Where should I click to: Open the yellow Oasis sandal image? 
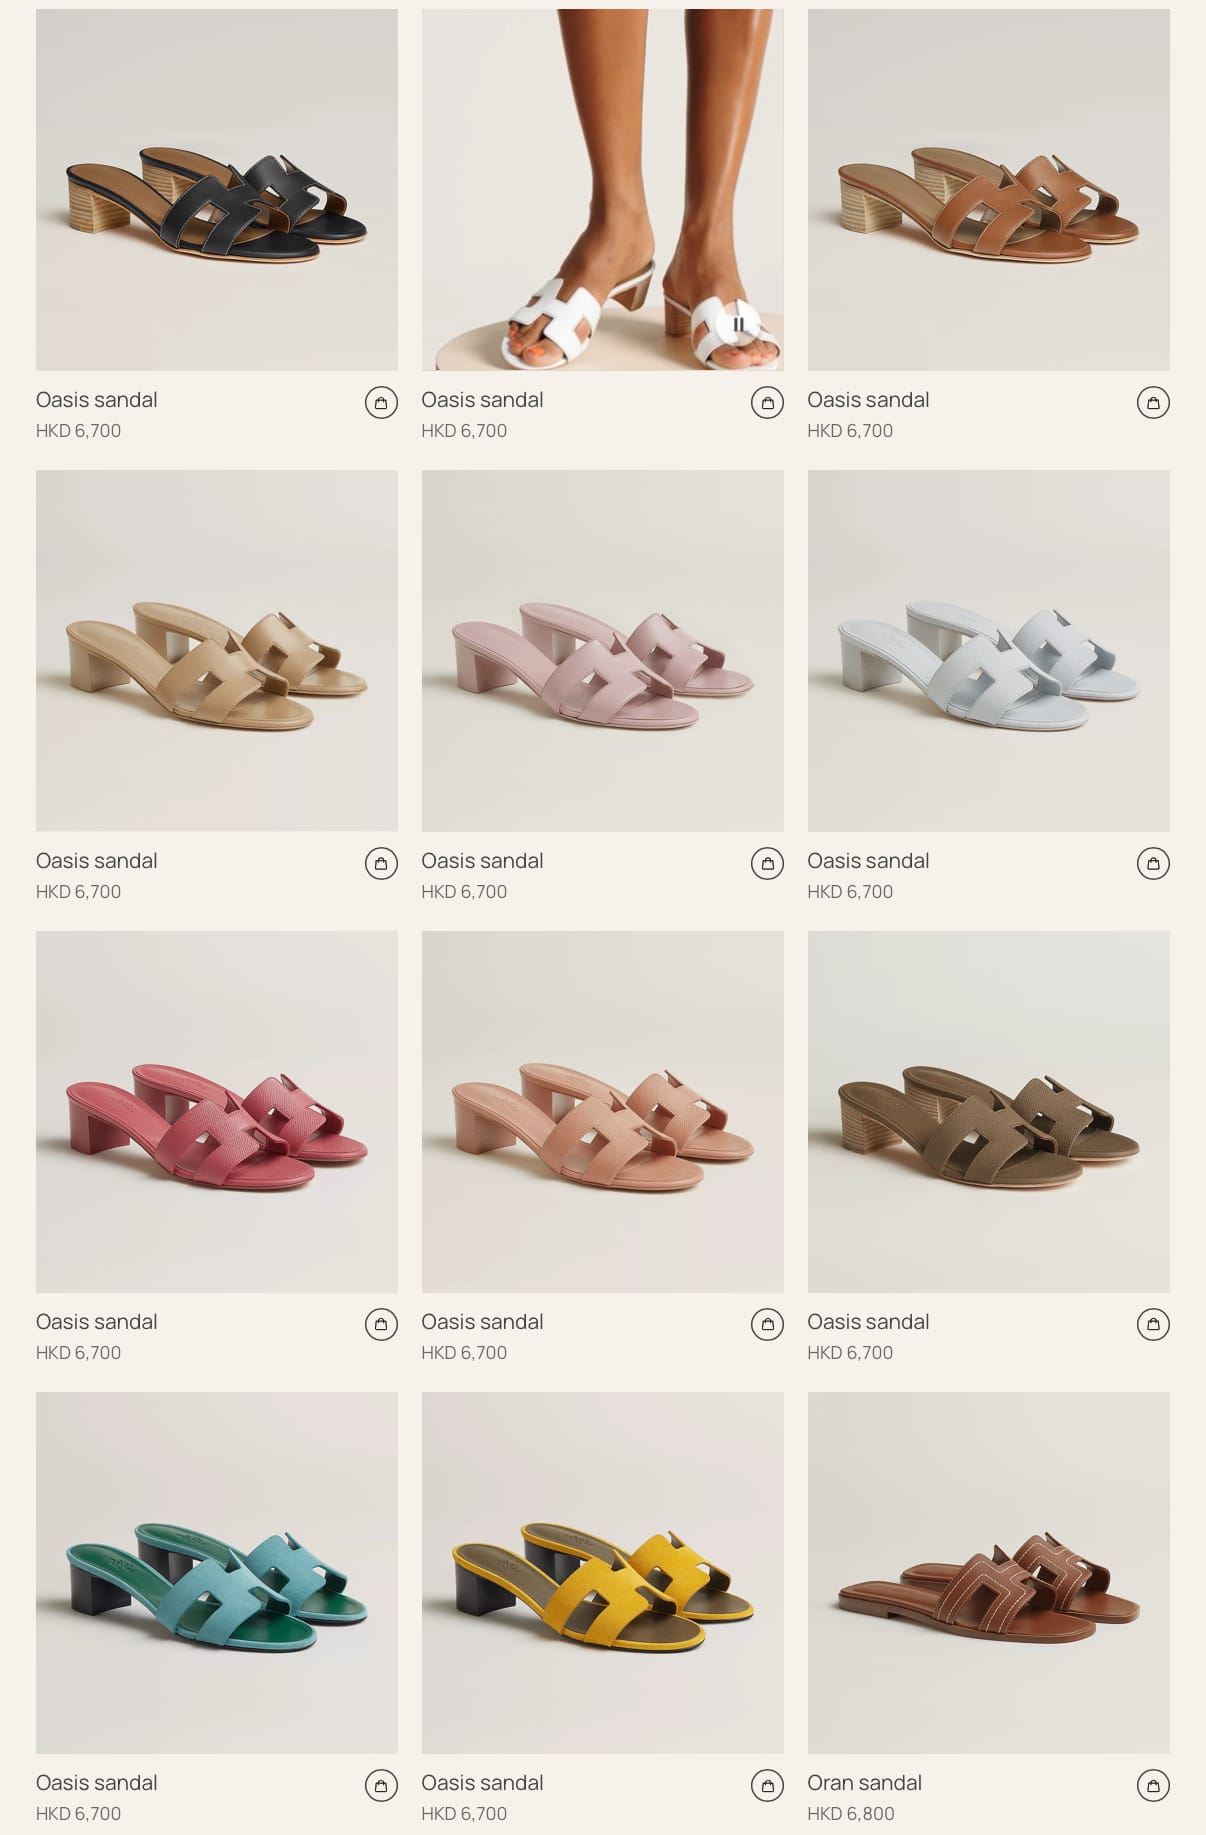603,1573
